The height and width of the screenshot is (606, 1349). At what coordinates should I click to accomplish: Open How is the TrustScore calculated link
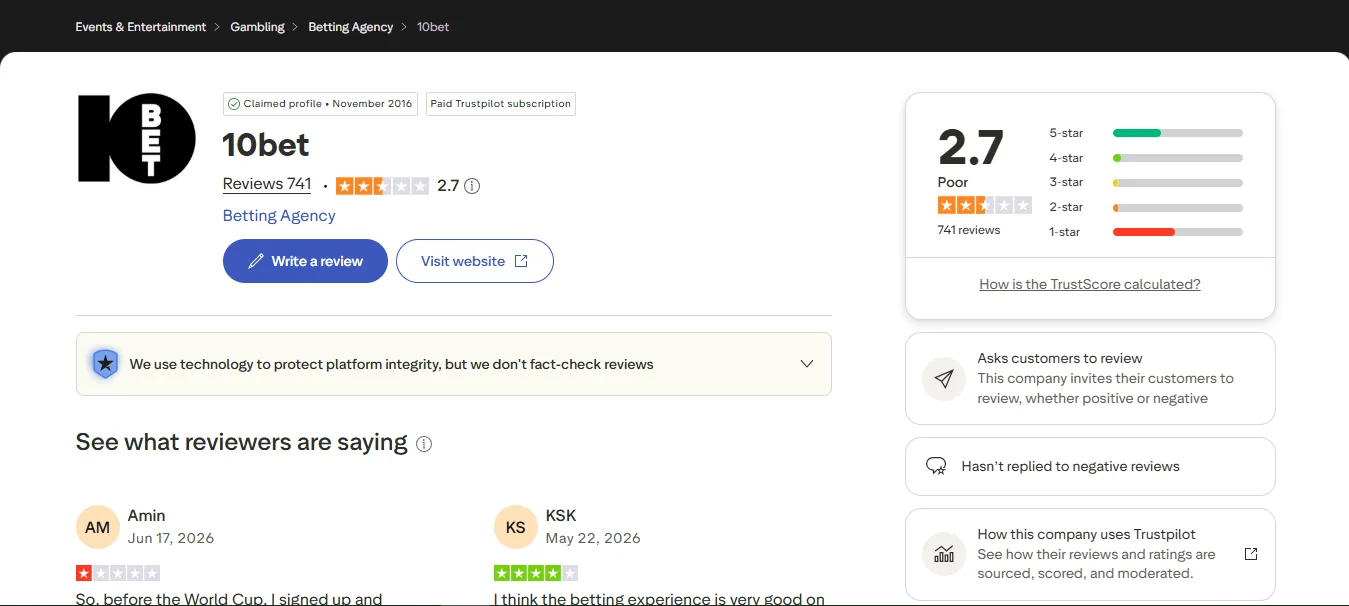(1090, 284)
